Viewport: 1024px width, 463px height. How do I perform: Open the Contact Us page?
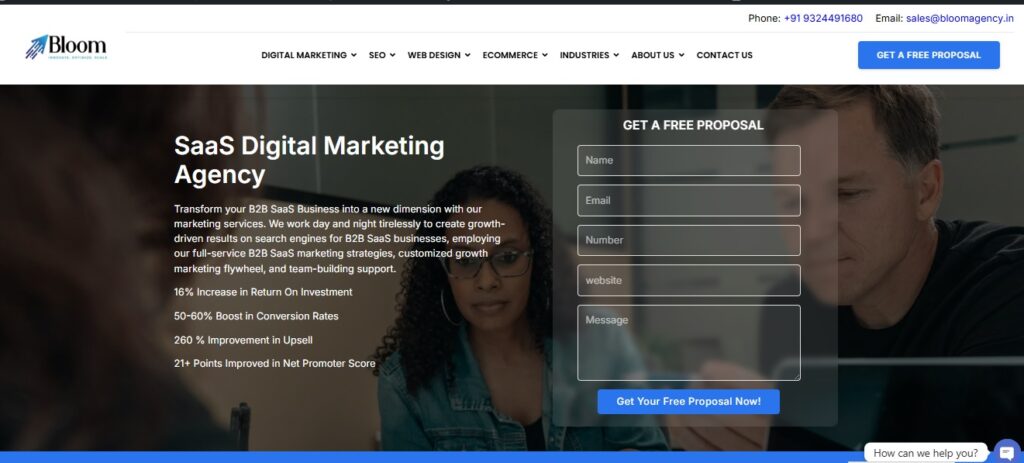coord(724,56)
